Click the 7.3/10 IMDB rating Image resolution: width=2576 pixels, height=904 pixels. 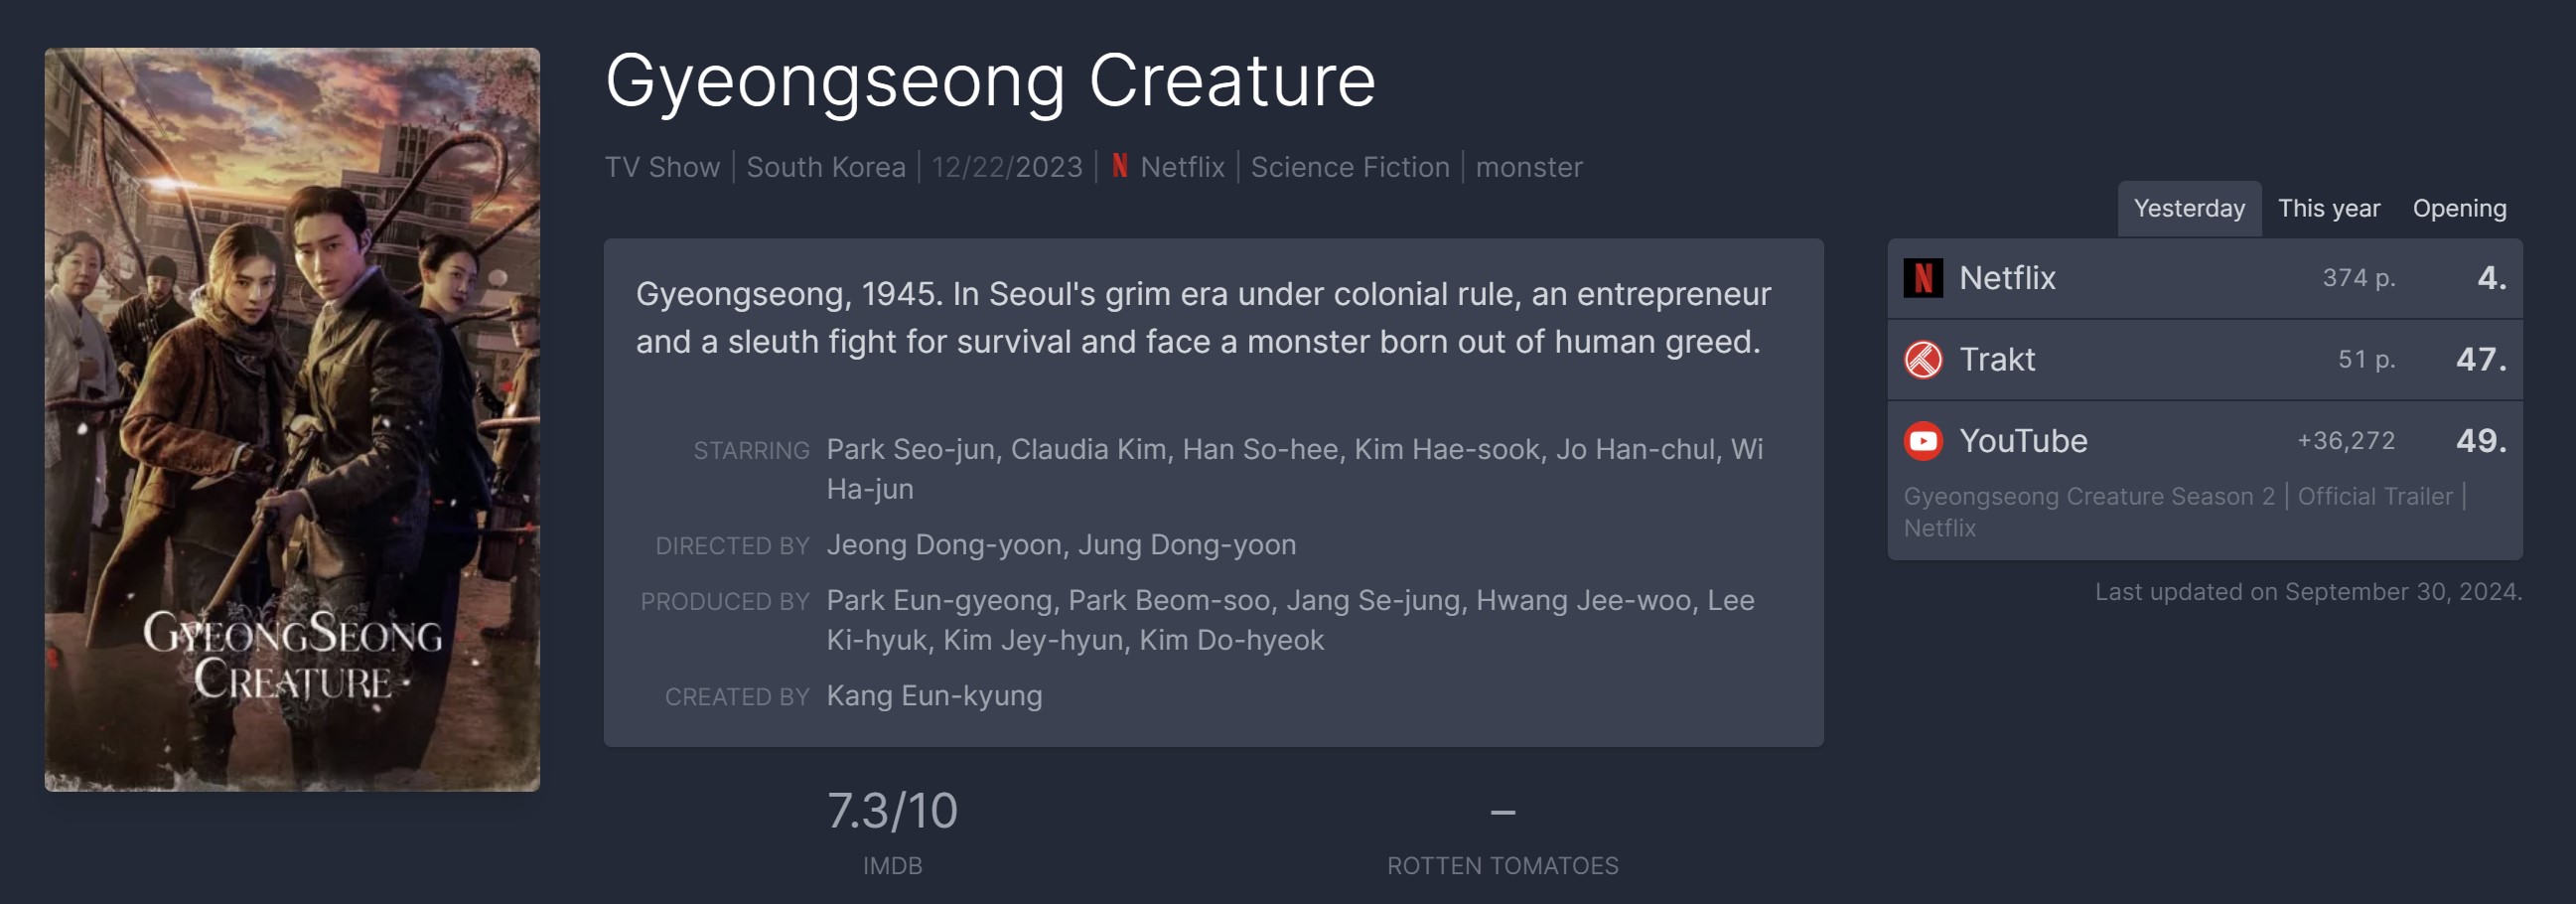click(x=892, y=811)
